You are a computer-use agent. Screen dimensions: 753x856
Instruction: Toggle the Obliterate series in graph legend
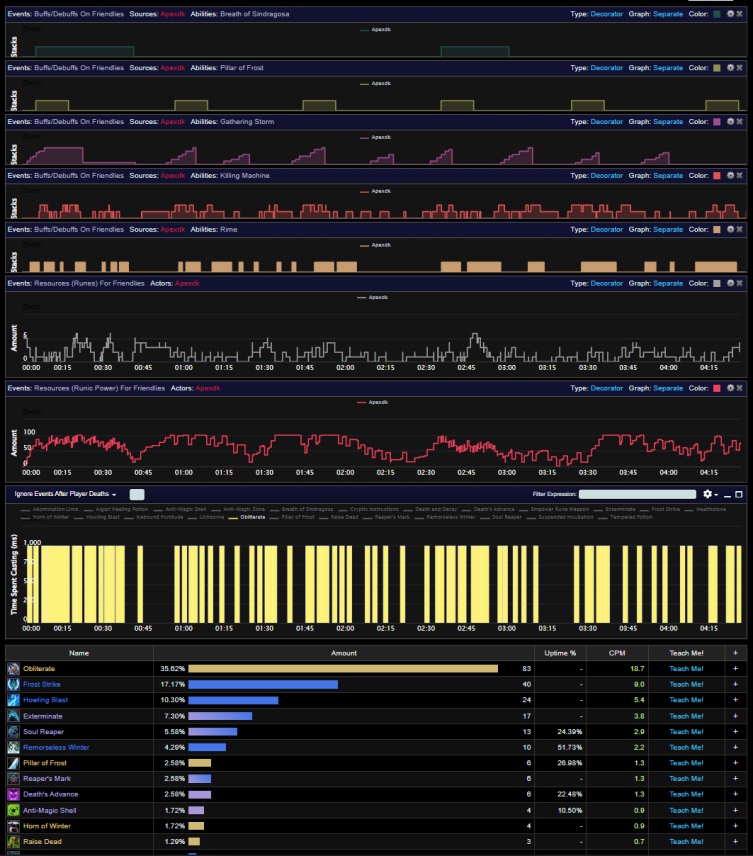[247, 517]
